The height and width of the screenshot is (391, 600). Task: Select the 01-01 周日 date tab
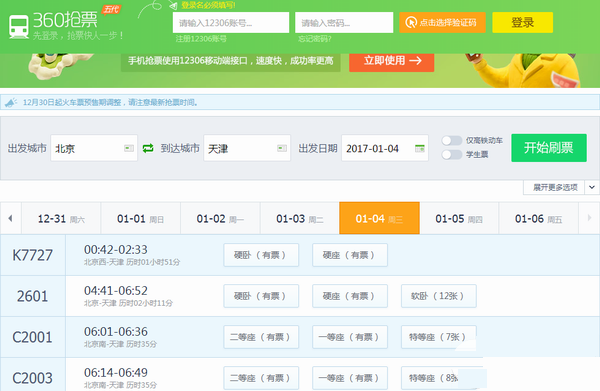tap(140, 218)
